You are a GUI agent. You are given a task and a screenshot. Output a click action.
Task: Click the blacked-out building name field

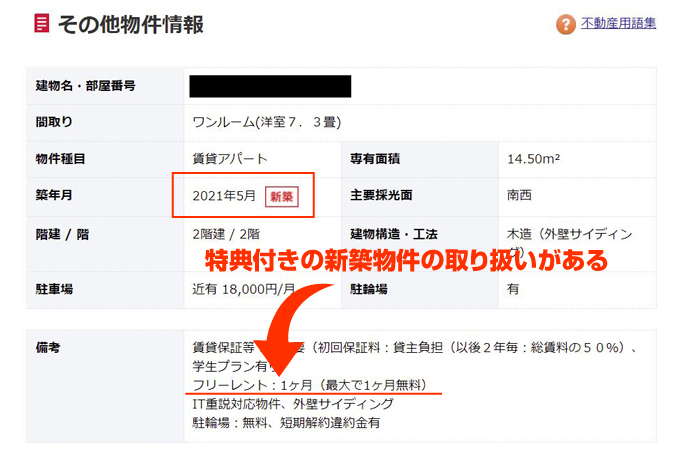coord(270,86)
